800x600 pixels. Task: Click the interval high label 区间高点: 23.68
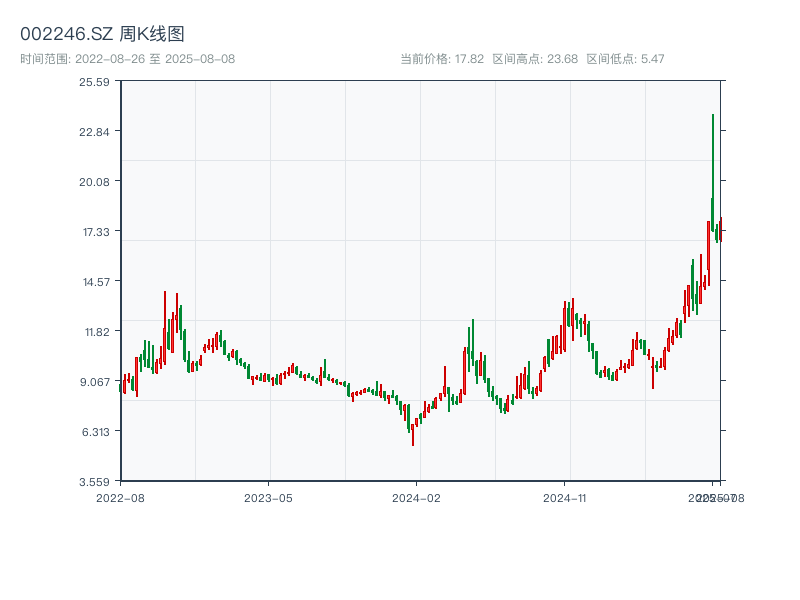pos(535,59)
